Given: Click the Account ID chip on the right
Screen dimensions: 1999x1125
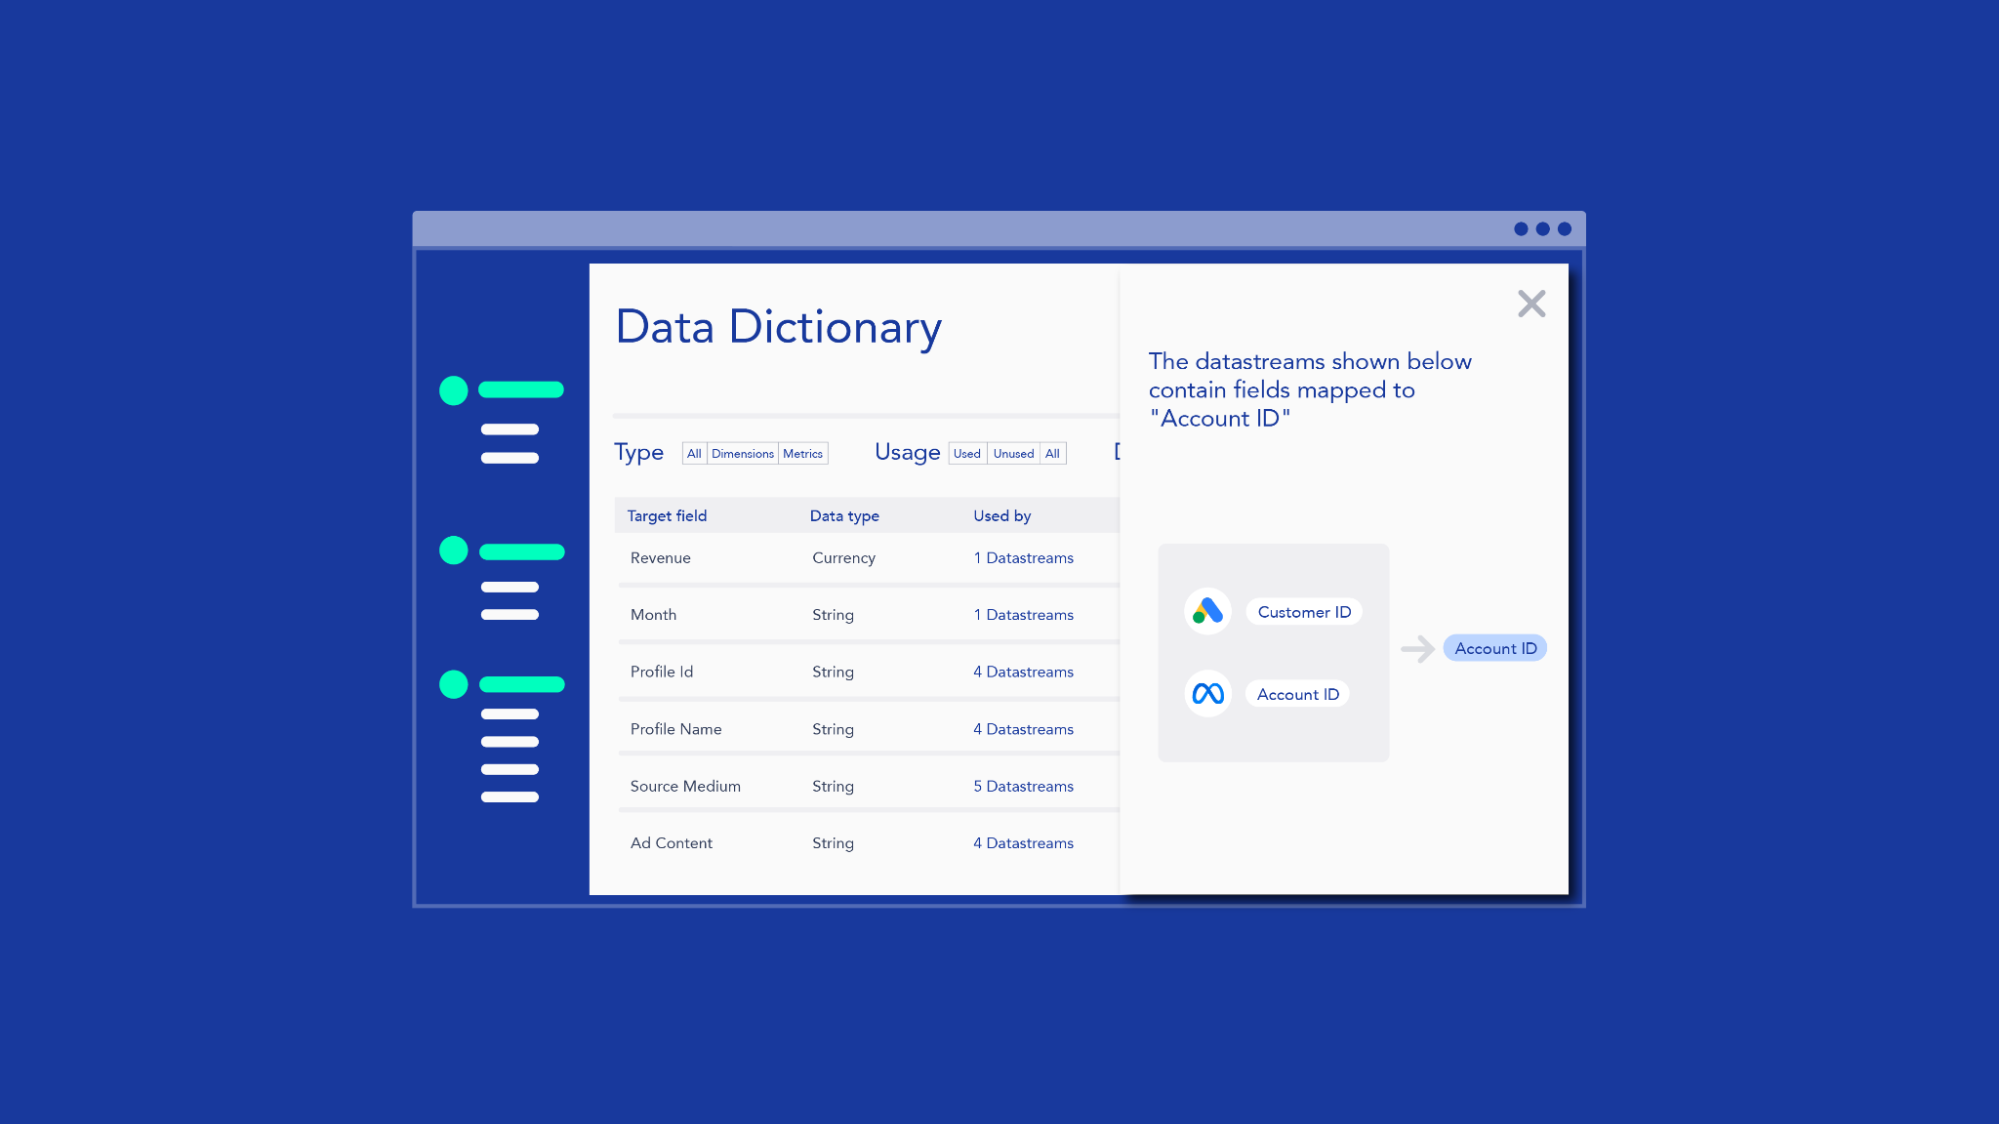Looking at the screenshot, I should (x=1494, y=648).
